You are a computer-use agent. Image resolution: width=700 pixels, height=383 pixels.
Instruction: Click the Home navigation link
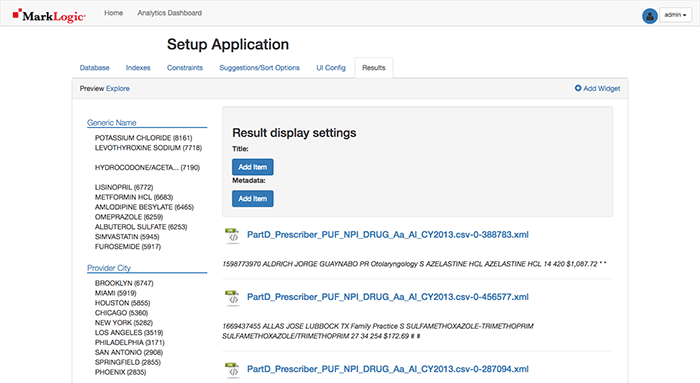click(x=113, y=13)
